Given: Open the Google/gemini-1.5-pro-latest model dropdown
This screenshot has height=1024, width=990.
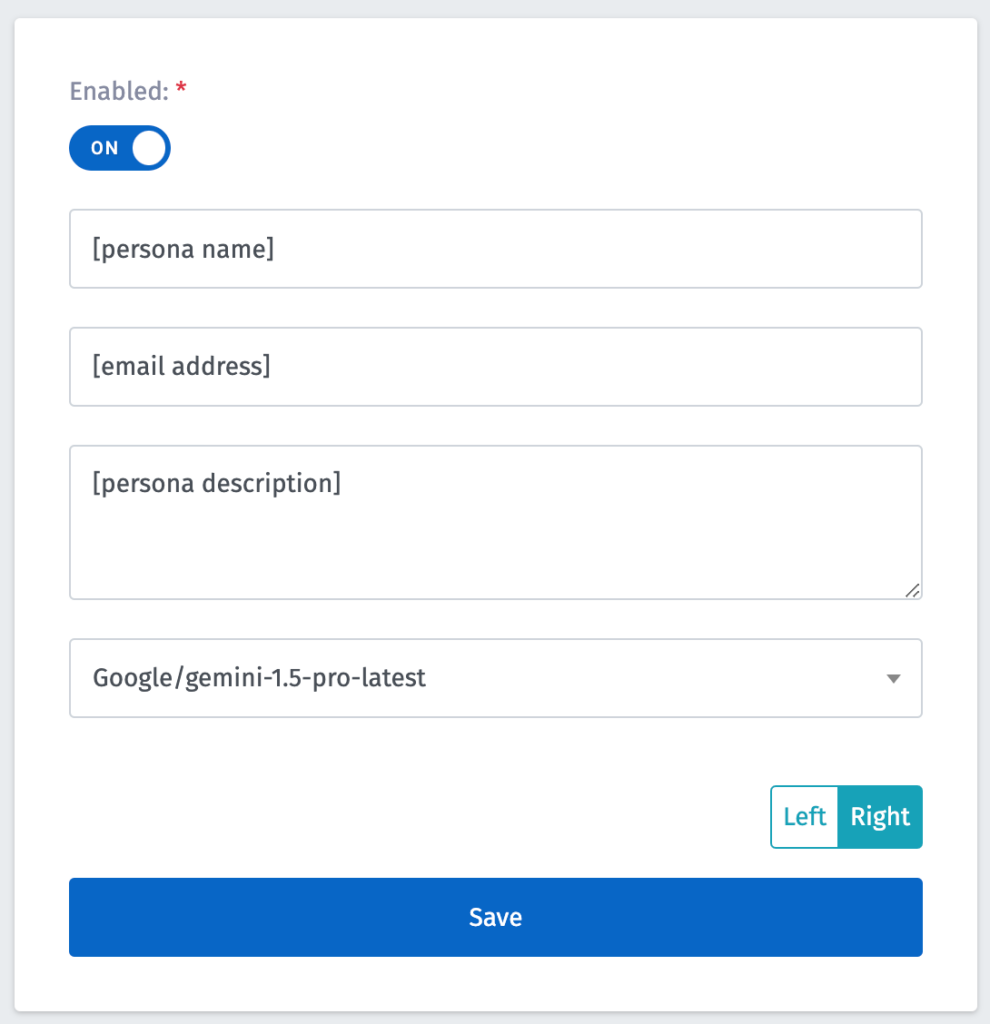Looking at the screenshot, I should click(495, 678).
